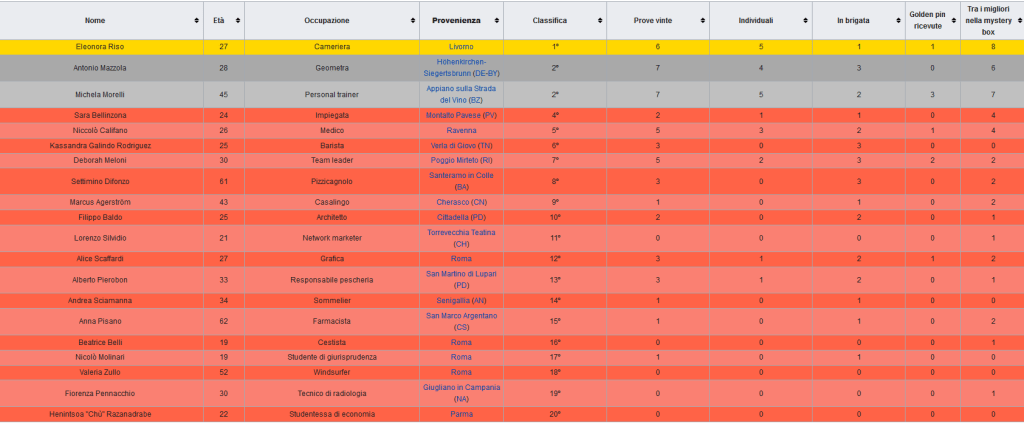Sort by Occupazione using its arrow icon
The image size is (1024, 424).
411,20
